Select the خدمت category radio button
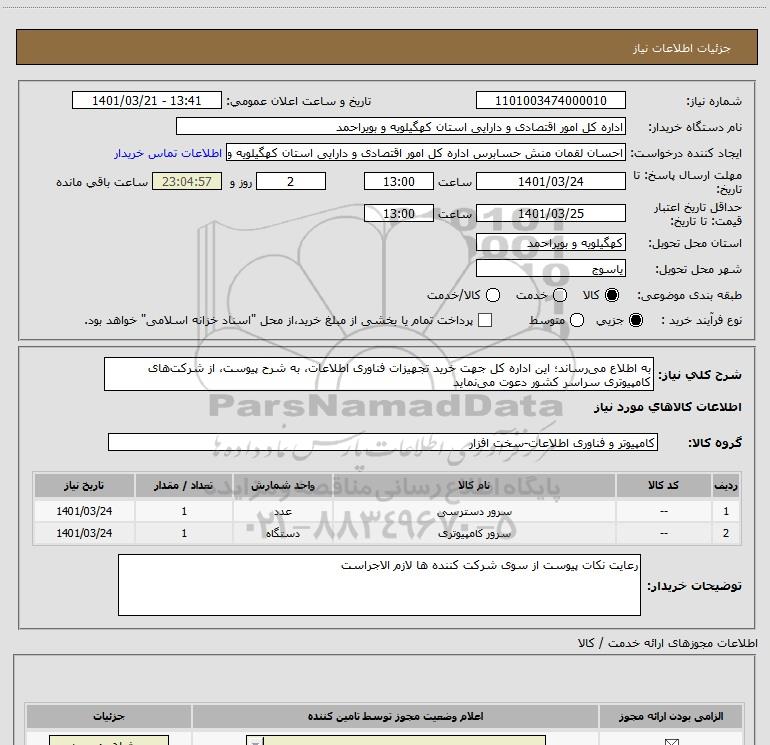The width and height of the screenshot is (770, 745). coord(560,295)
